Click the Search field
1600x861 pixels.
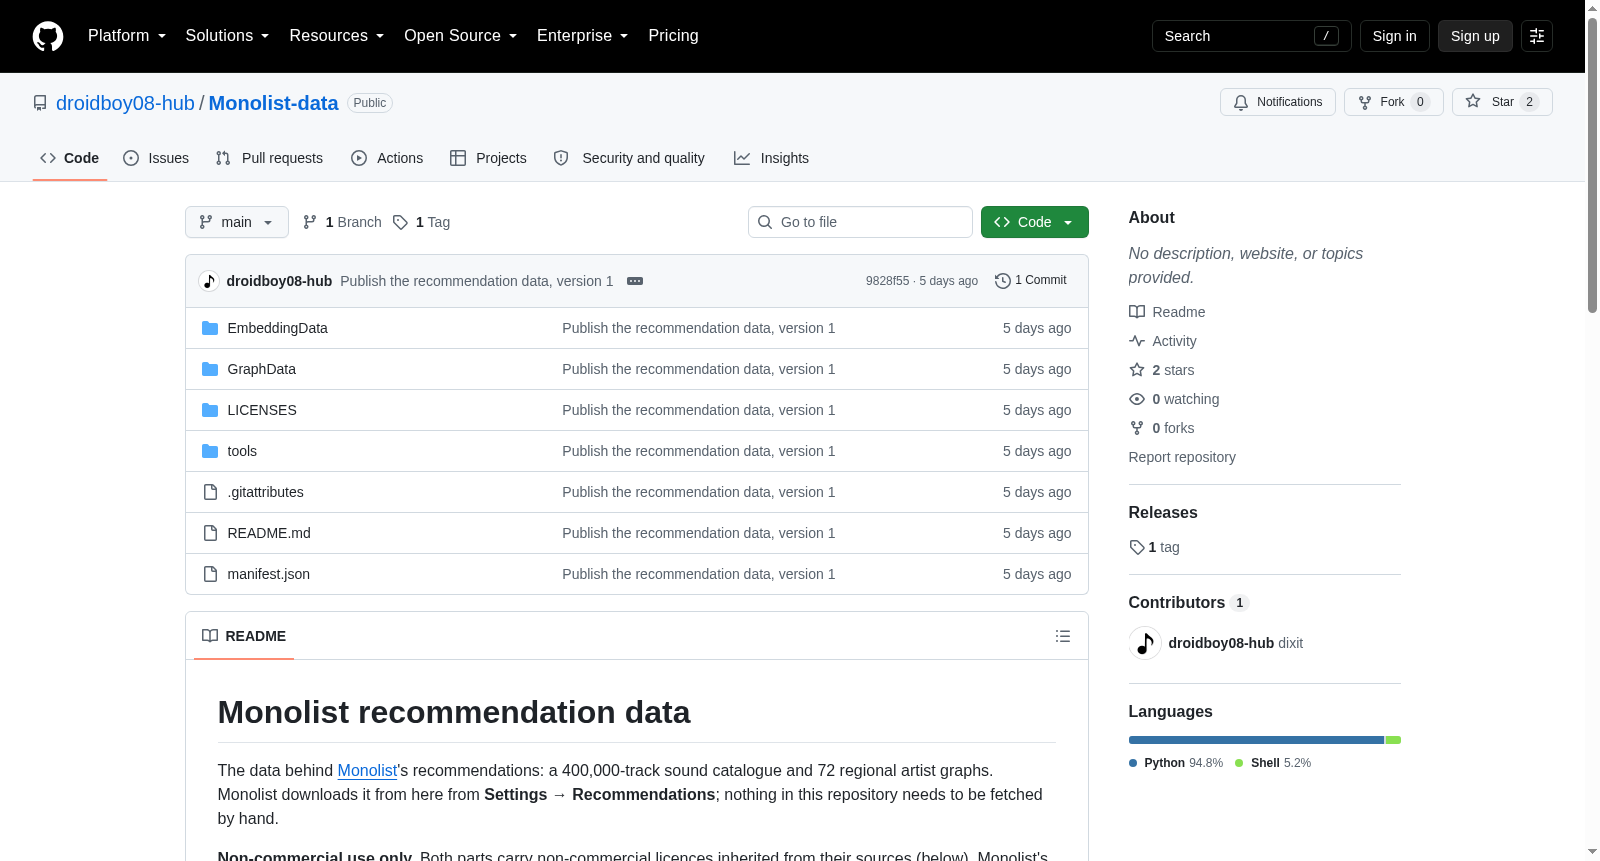[1252, 36]
